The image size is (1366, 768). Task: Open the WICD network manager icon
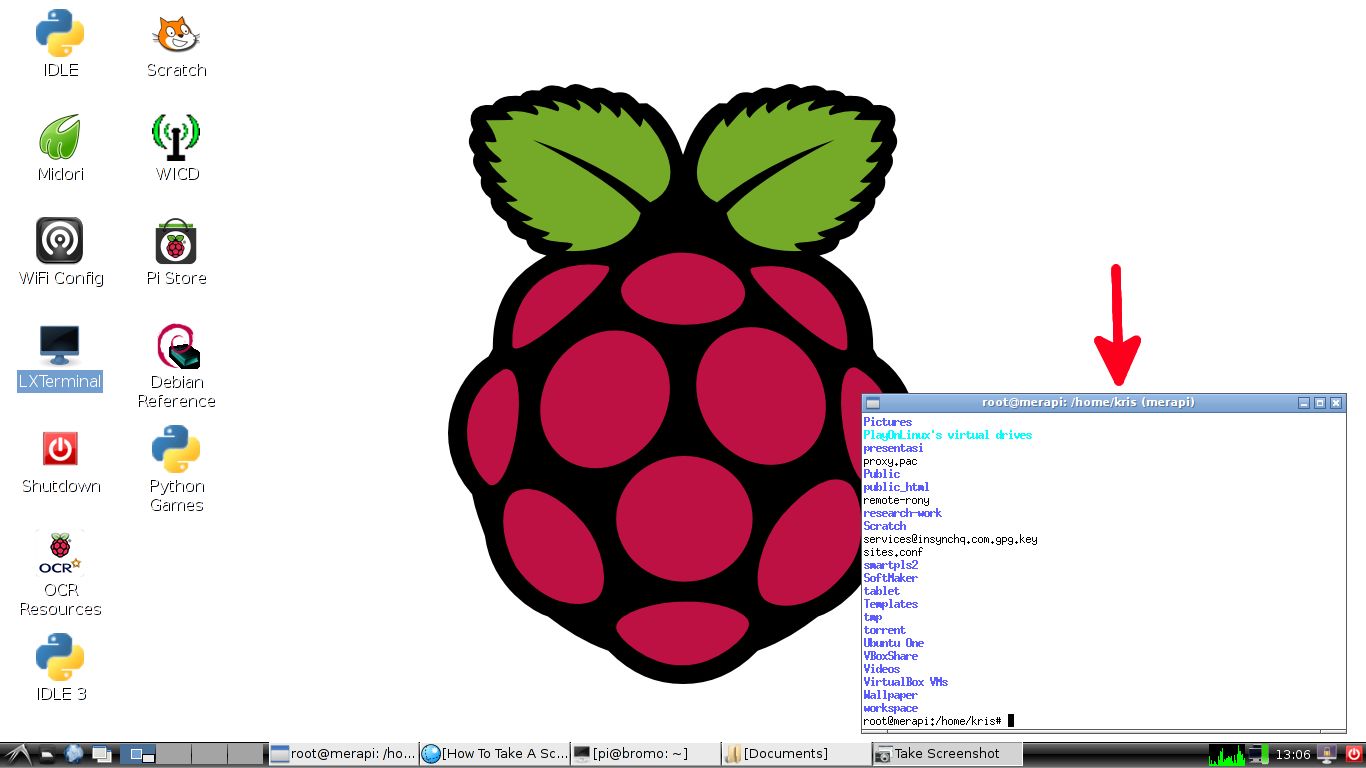coord(176,148)
